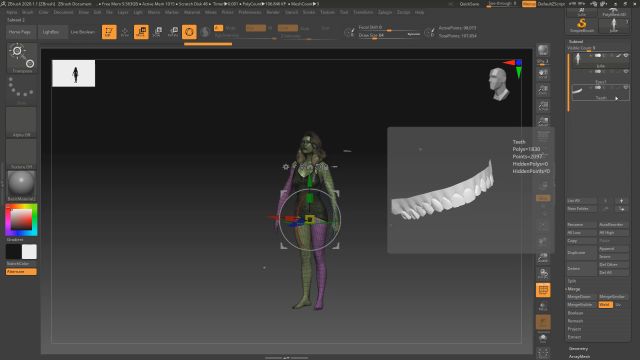Viewport: 640px width, 360px height.
Task: Click the main color picker square
Action: tap(21, 220)
